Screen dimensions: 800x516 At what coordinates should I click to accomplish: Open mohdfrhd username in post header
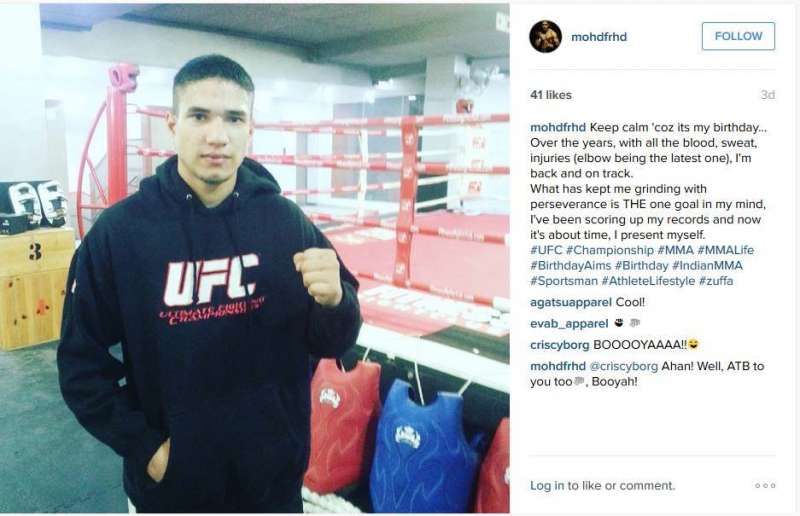[x=599, y=37]
